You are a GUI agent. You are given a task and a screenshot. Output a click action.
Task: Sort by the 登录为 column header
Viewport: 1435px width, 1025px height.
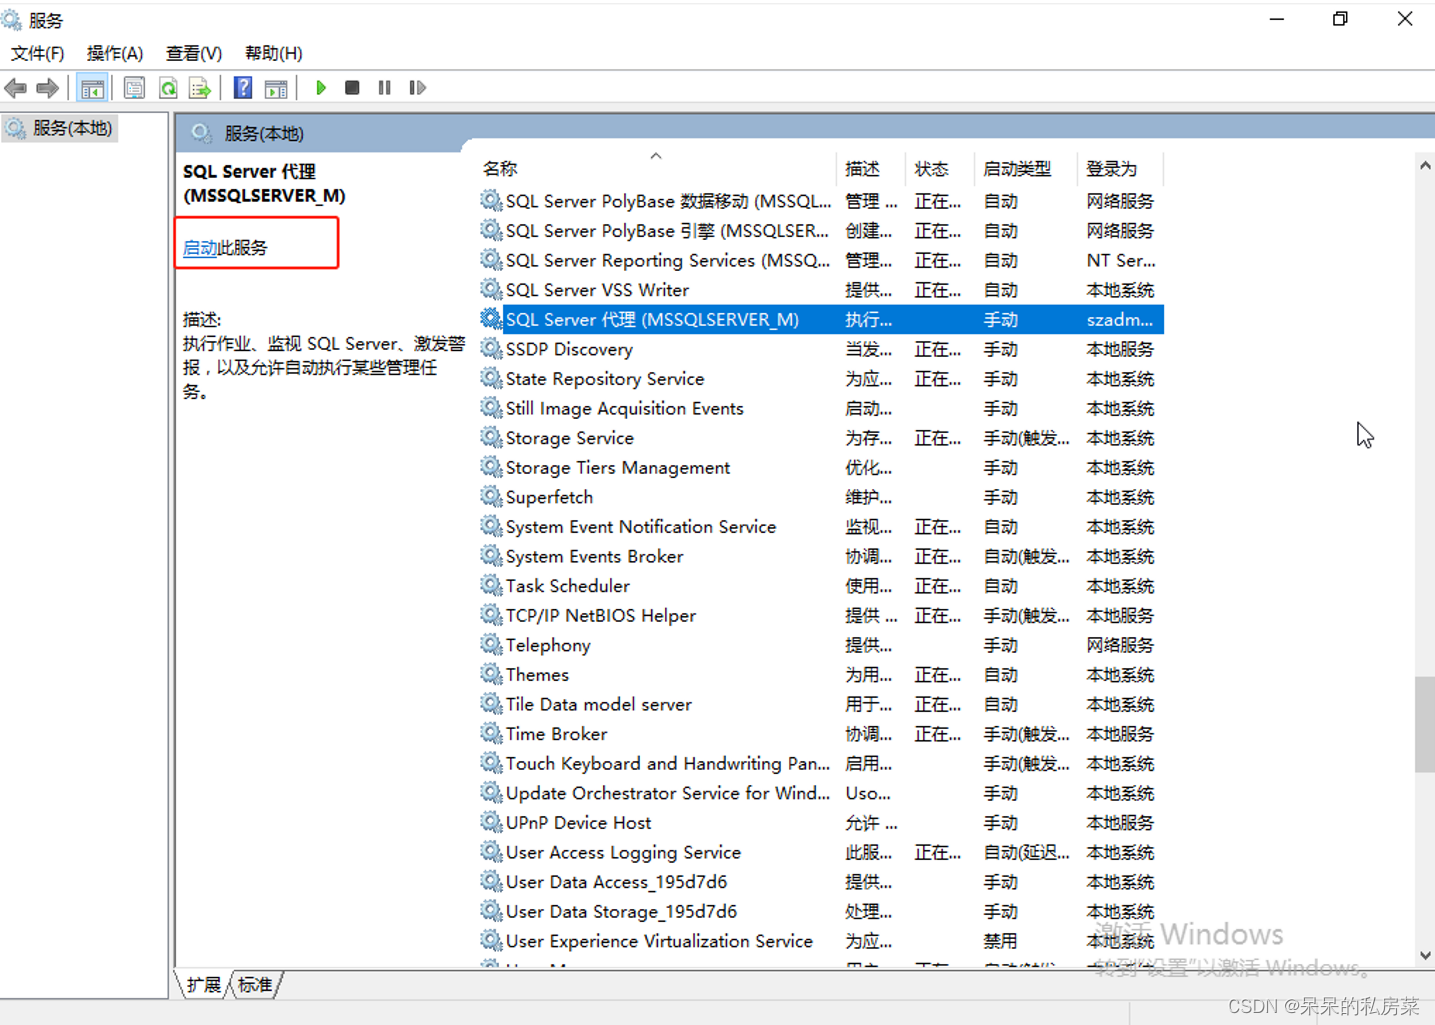coord(1121,168)
